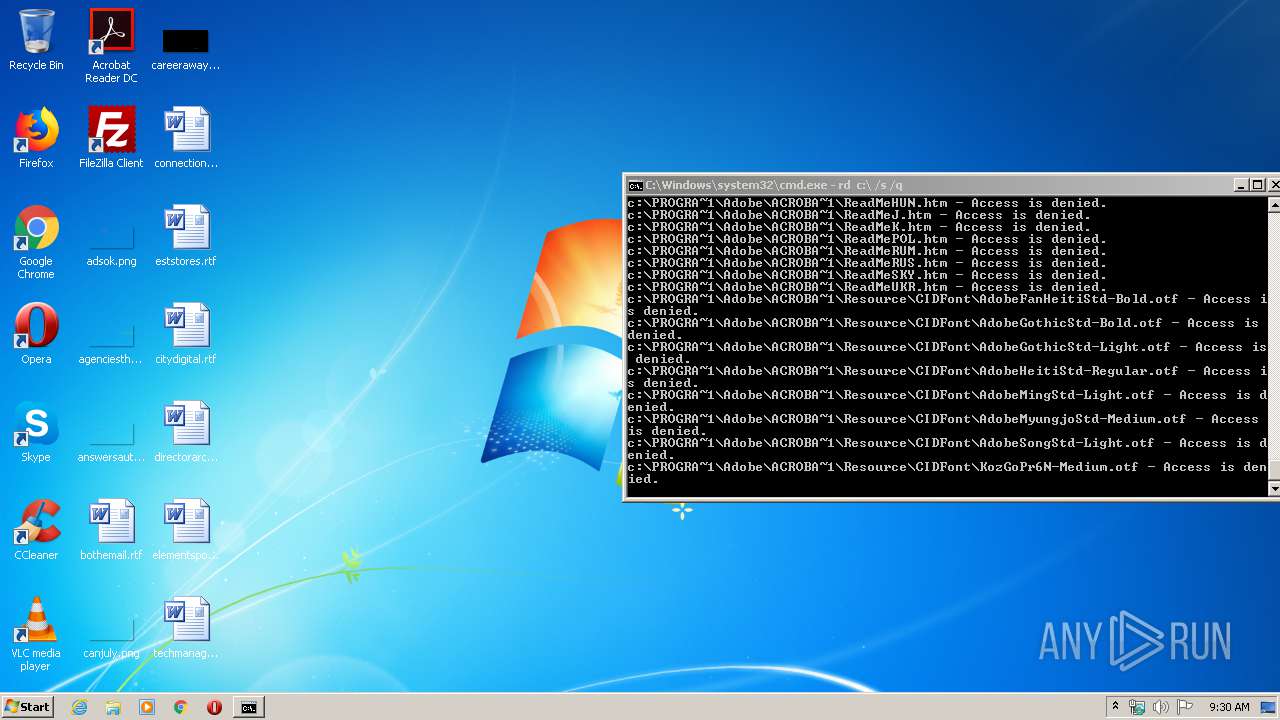The width and height of the screenshot is (1280, 720).
Task: Open media player taskbar icon
Action: pos(147,707)
